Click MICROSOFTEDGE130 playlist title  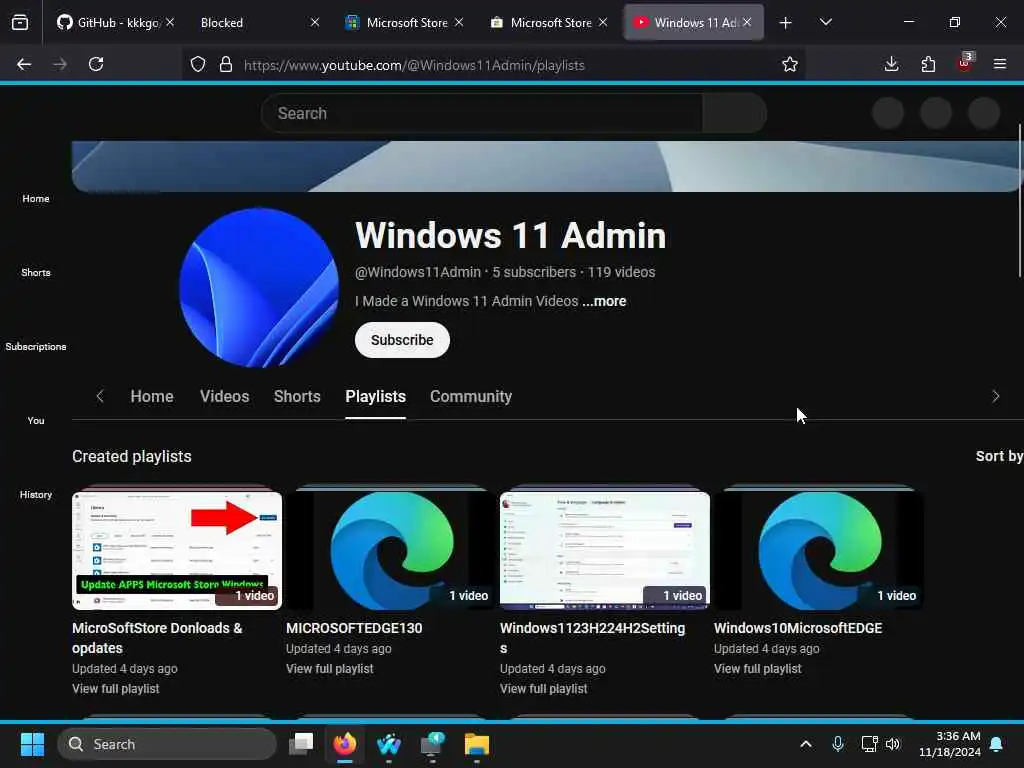354,628
